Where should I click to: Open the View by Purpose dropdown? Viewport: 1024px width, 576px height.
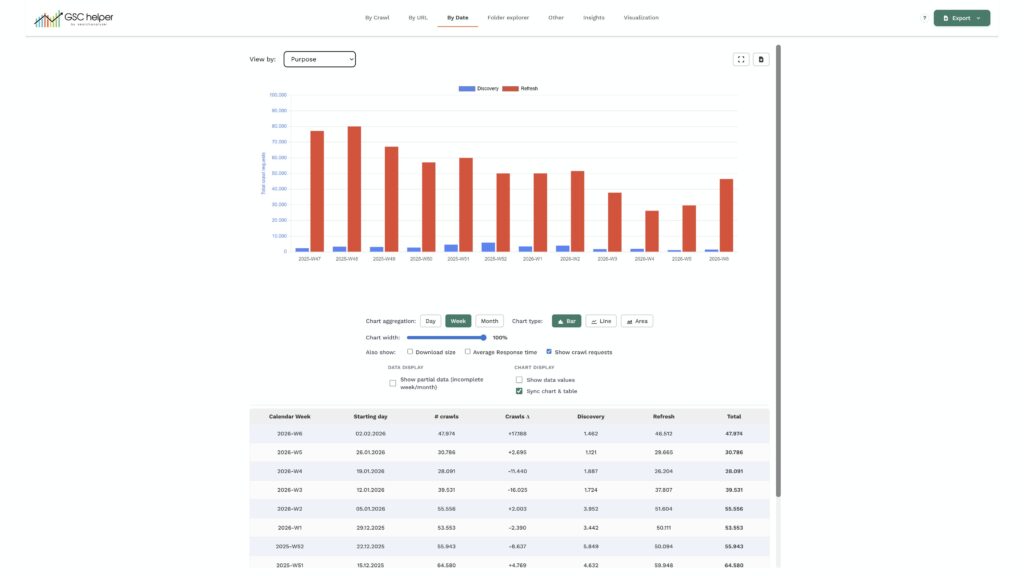(x=319, y=59)
